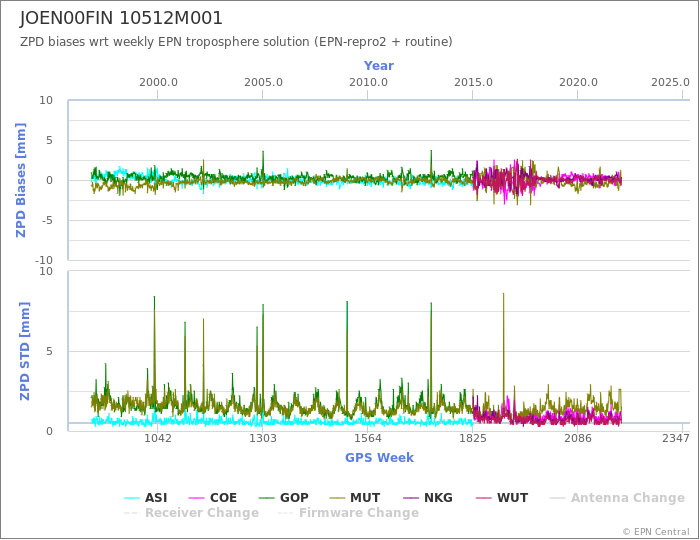
Task: Enable the Receiver Change legend entry
Action: 192,513
